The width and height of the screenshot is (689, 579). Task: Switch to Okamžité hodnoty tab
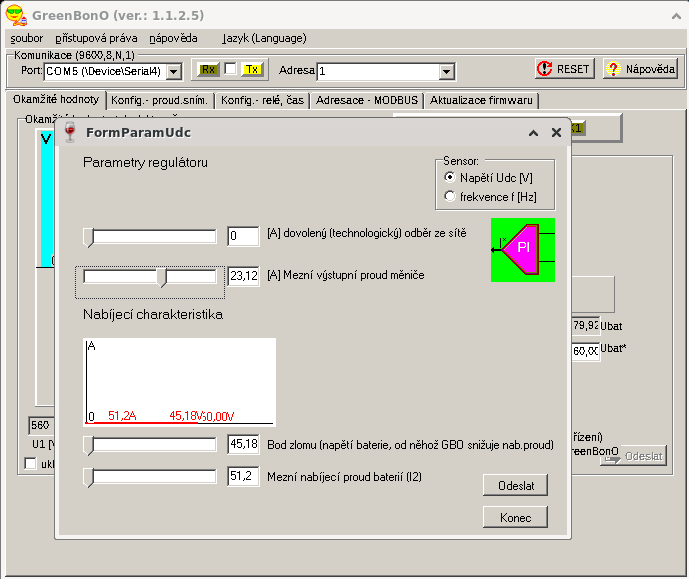click(x=56, y=99)
